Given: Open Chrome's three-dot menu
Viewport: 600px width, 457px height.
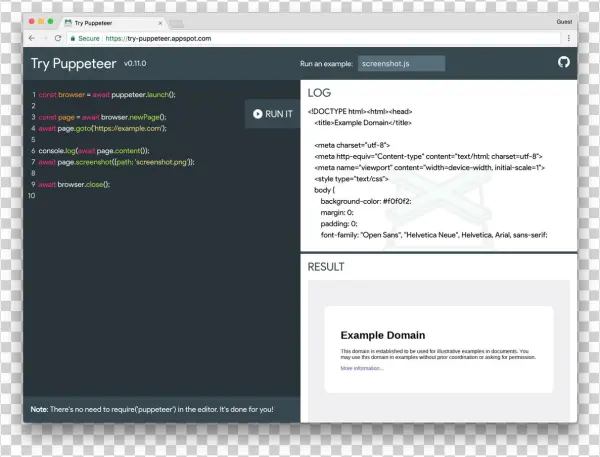Looking at the screenshot, I should pos(569,38).
